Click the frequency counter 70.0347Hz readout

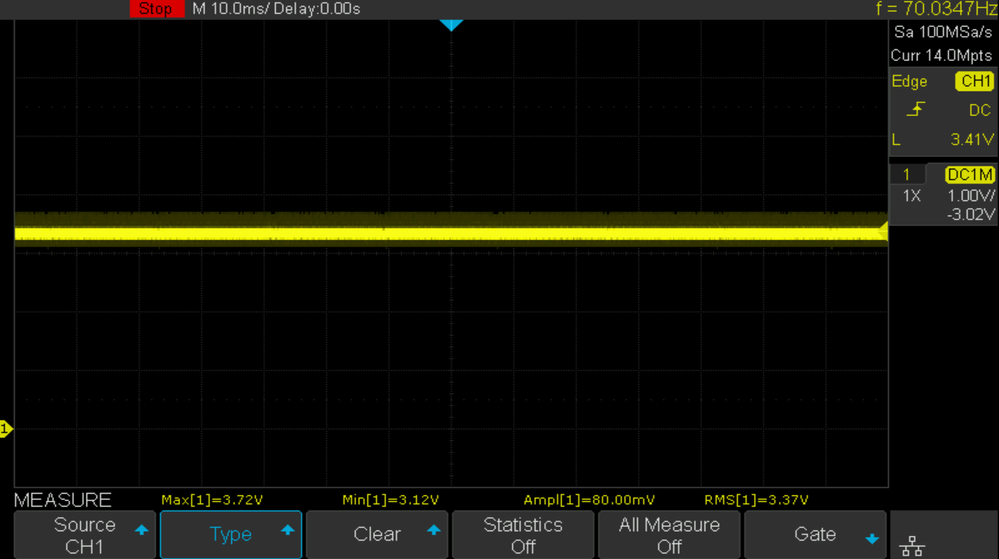[x=937, y=9]
